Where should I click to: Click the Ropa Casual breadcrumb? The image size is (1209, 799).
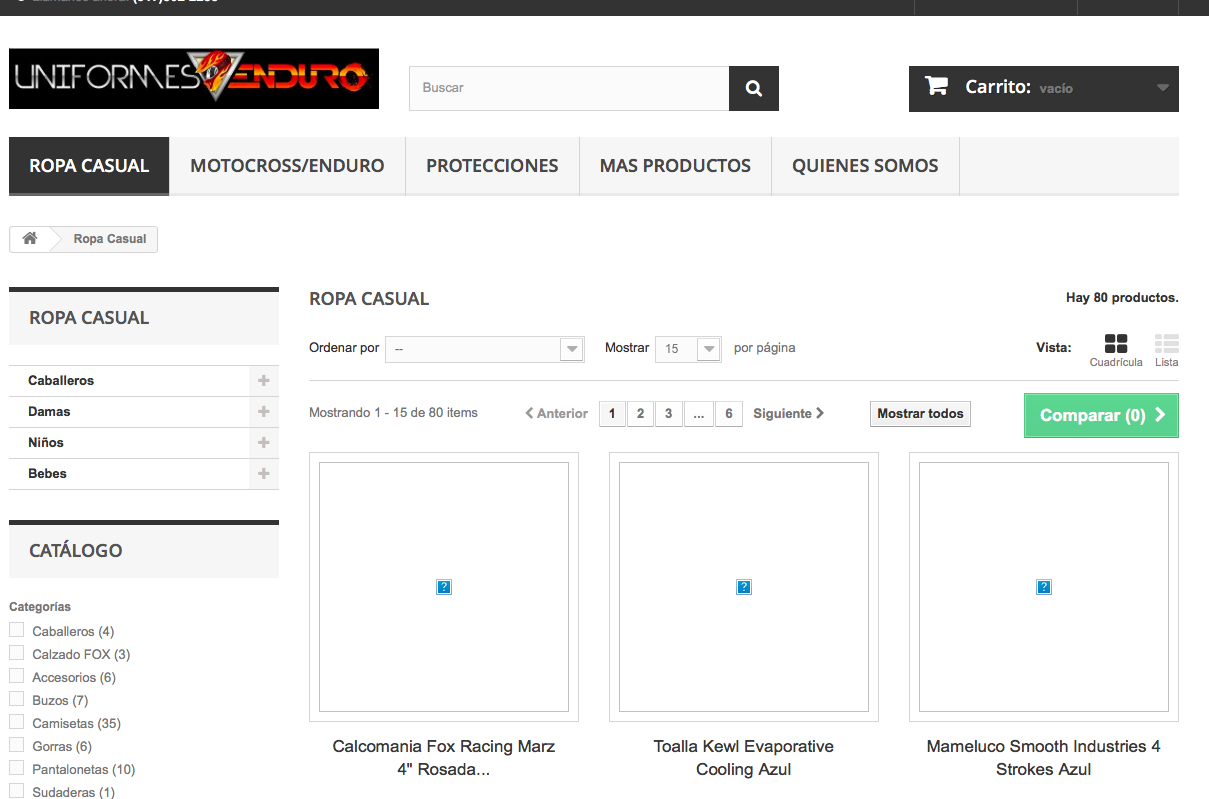(110, 239)
